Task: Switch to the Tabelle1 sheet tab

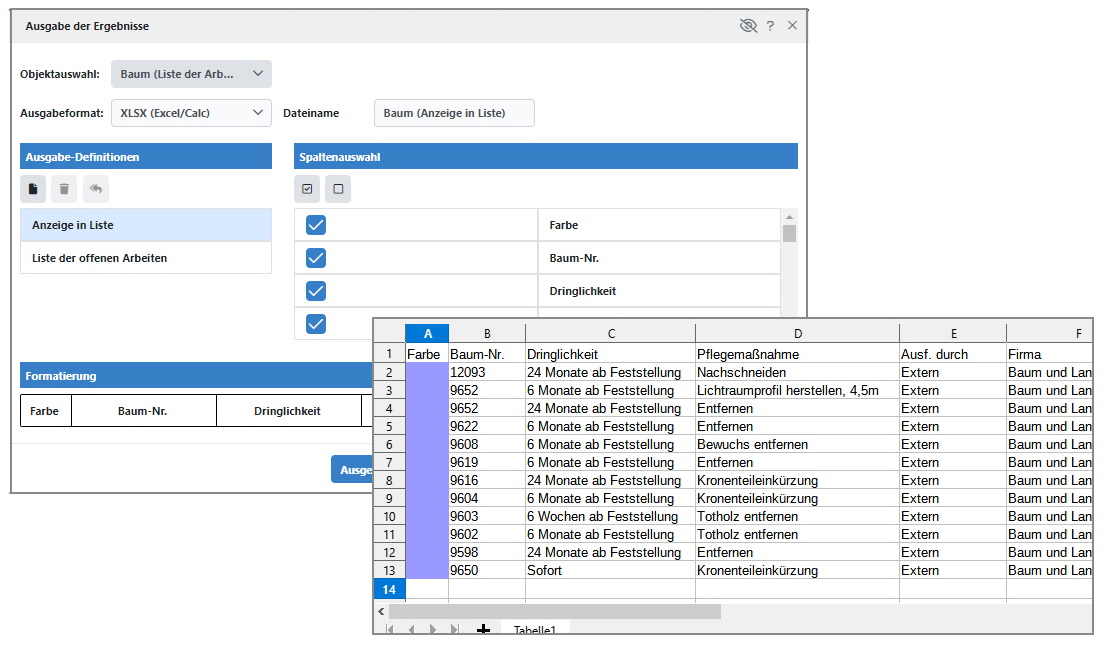Action: point(534,631)
